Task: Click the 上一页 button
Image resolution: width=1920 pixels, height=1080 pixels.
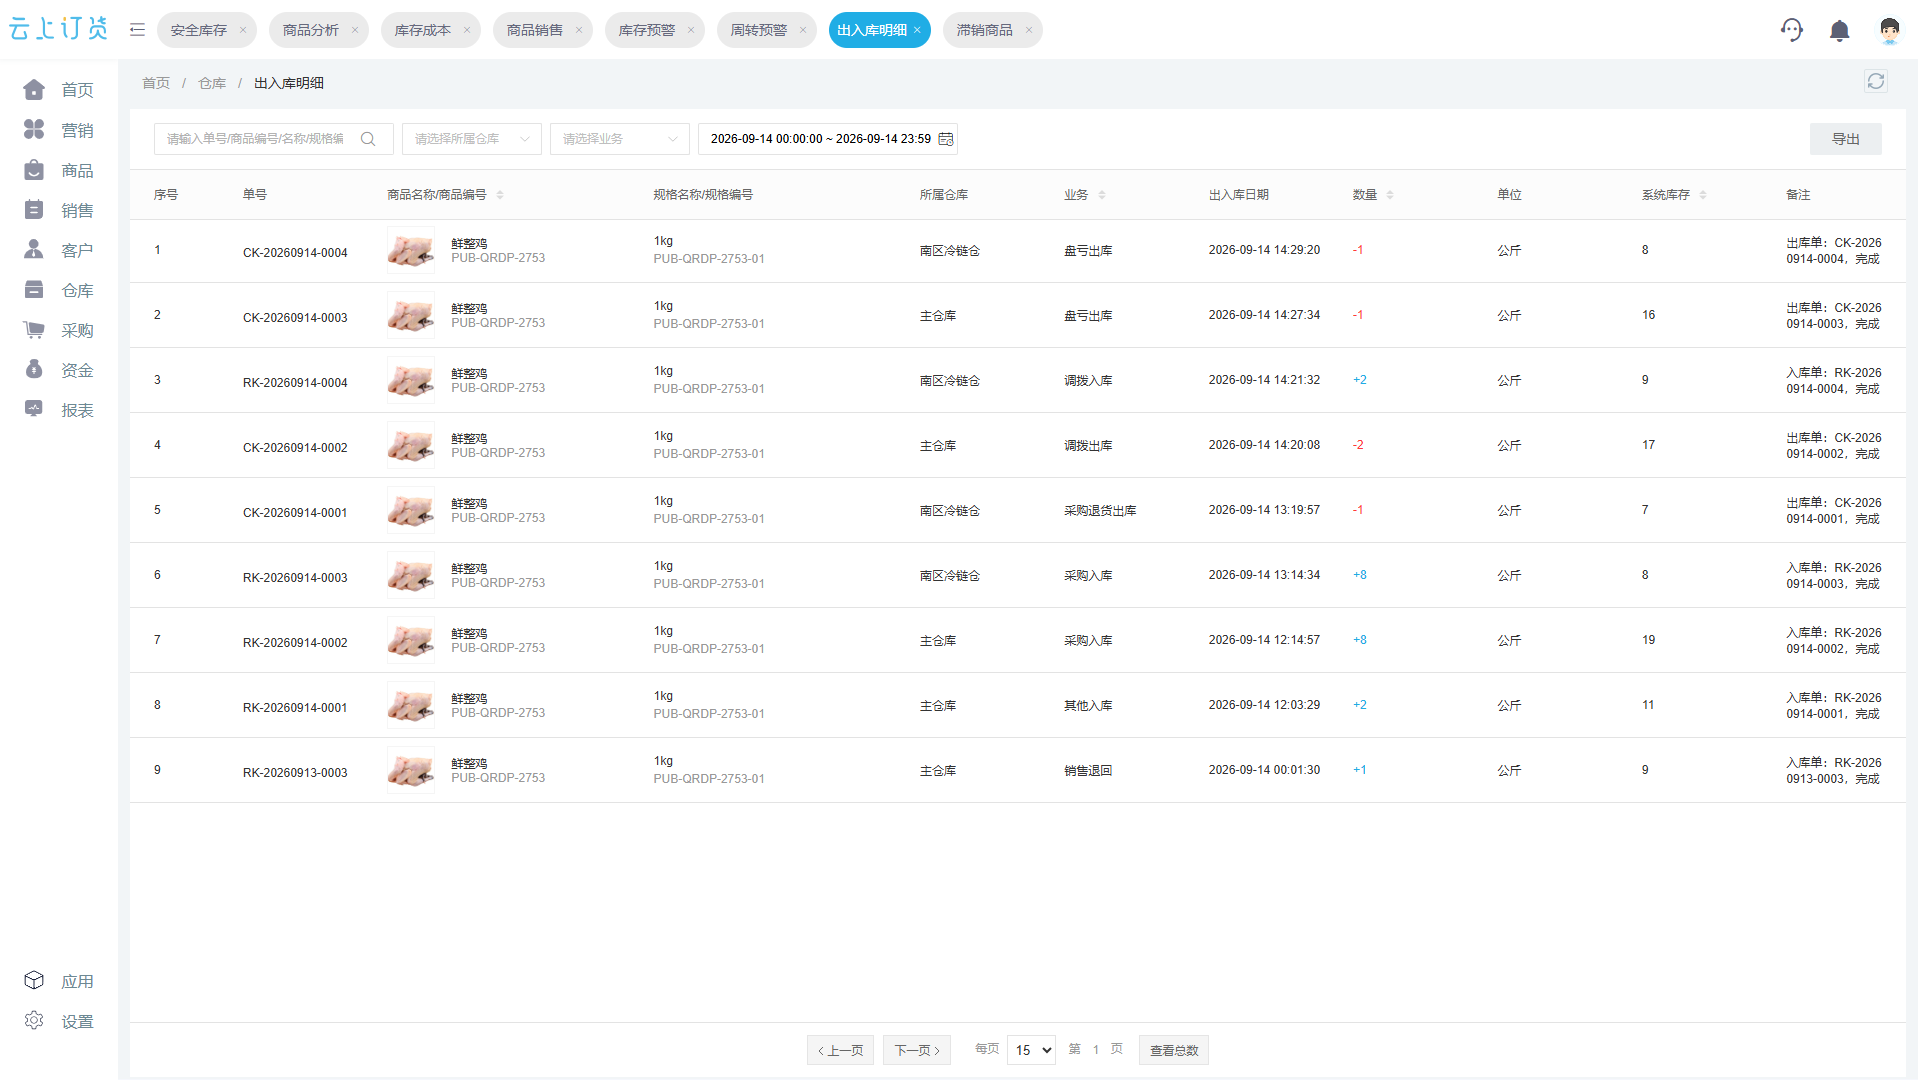Action: 841,1050
